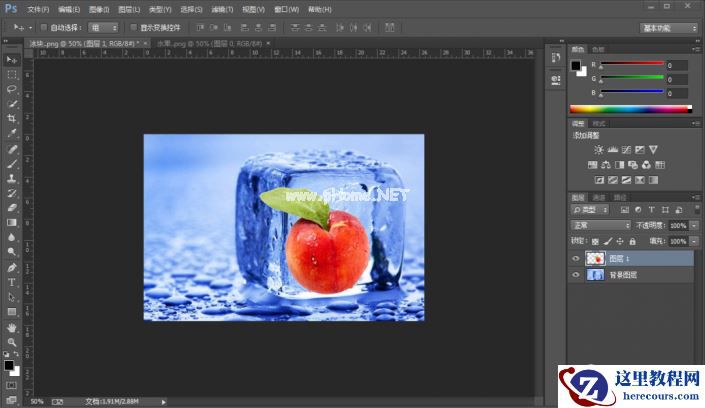705x408 pixels.
Task: Select the Quick Selection tool
Action: [x=12, y=104]
